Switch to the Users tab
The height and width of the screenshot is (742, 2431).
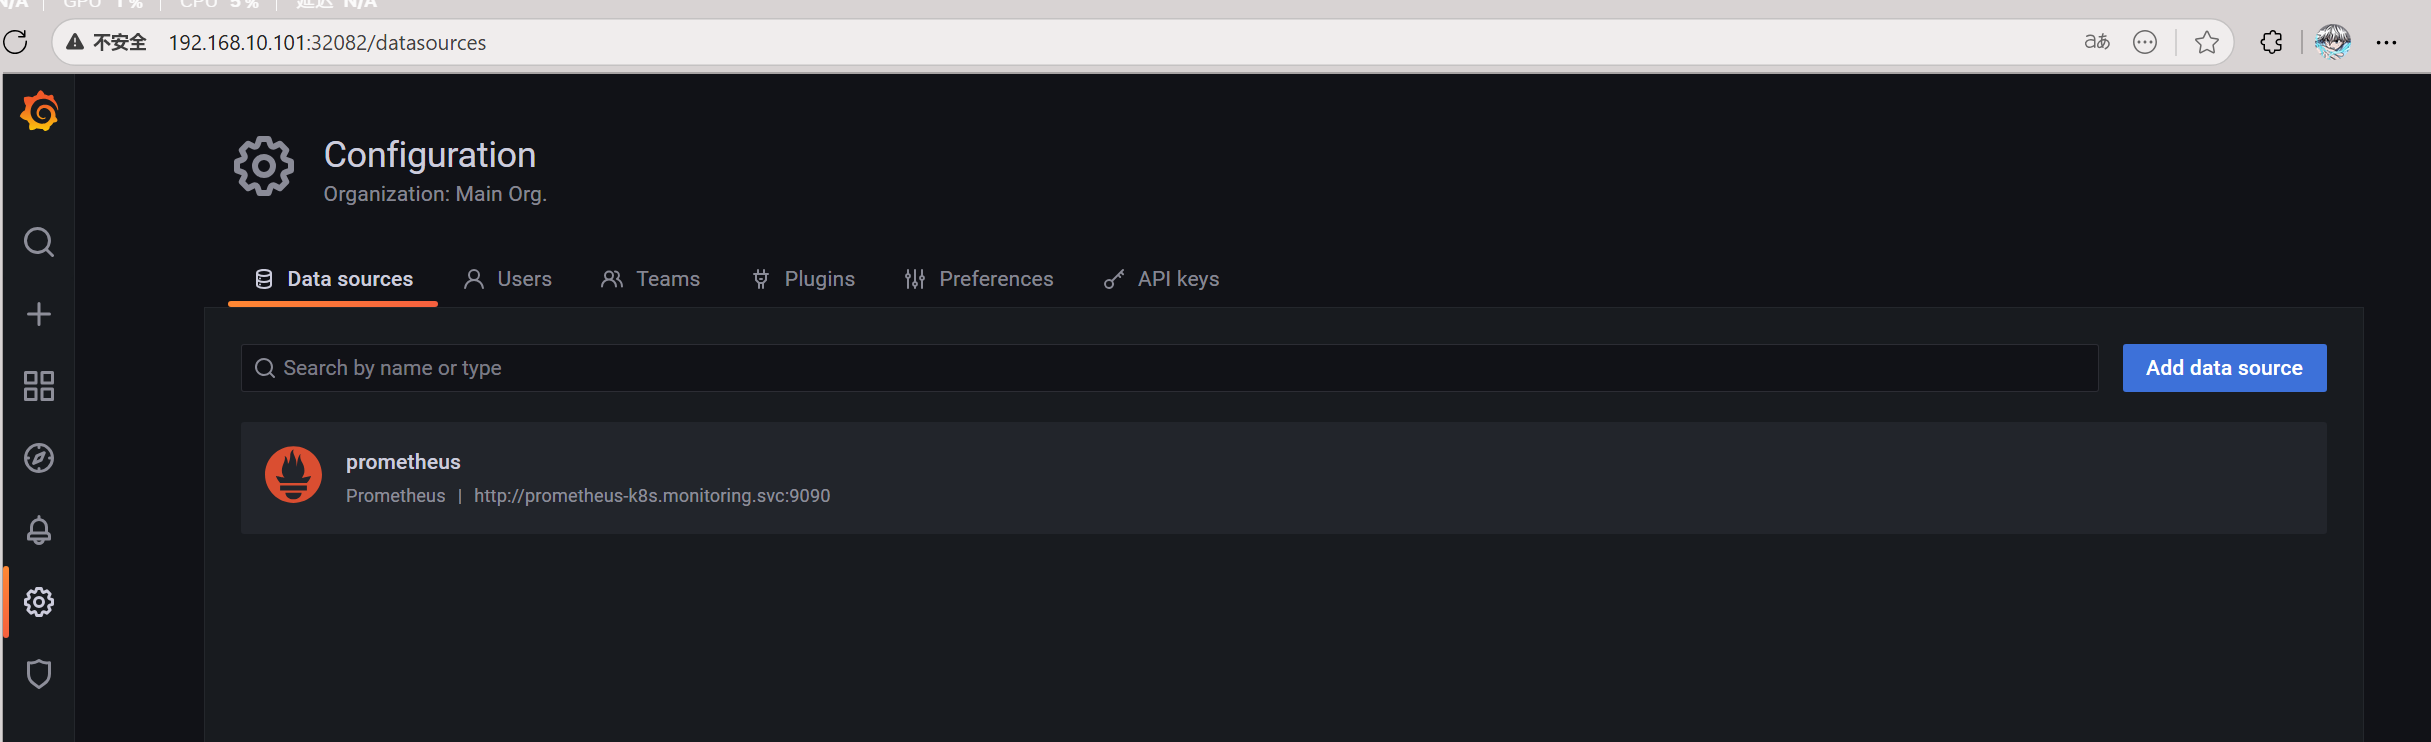click(x=508, y=279)
